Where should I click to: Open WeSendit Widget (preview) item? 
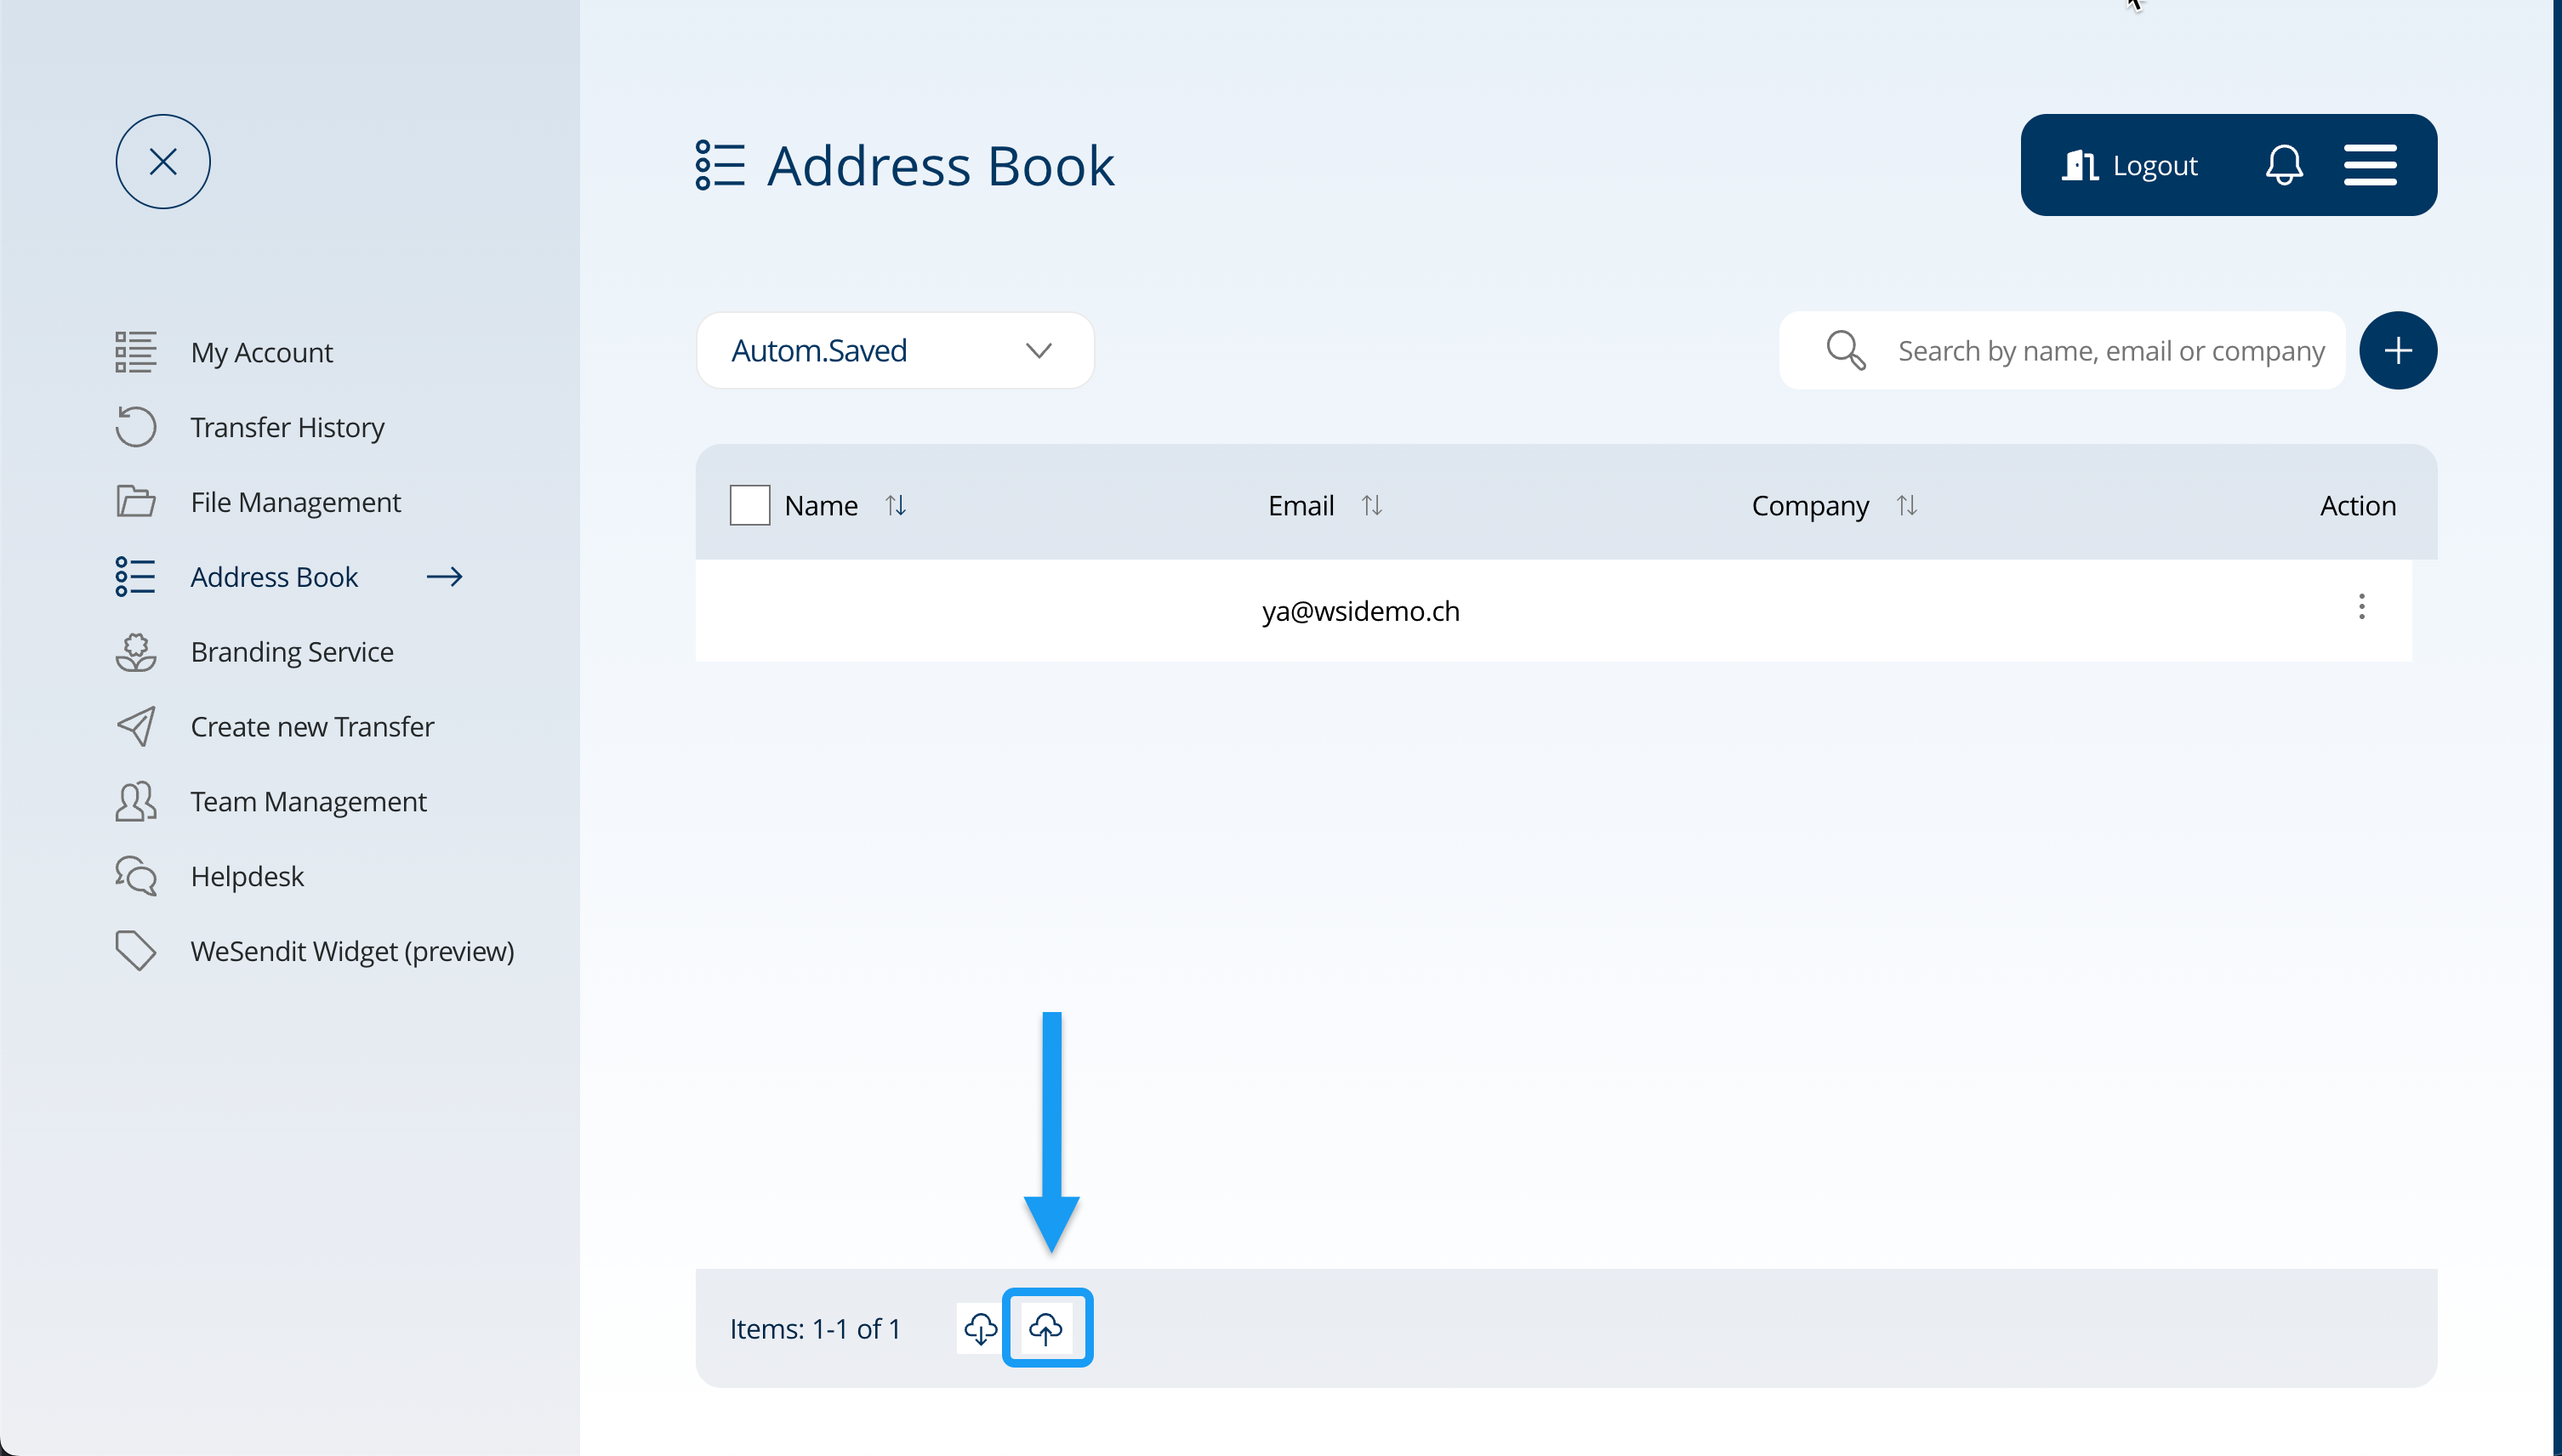[352, 951]
